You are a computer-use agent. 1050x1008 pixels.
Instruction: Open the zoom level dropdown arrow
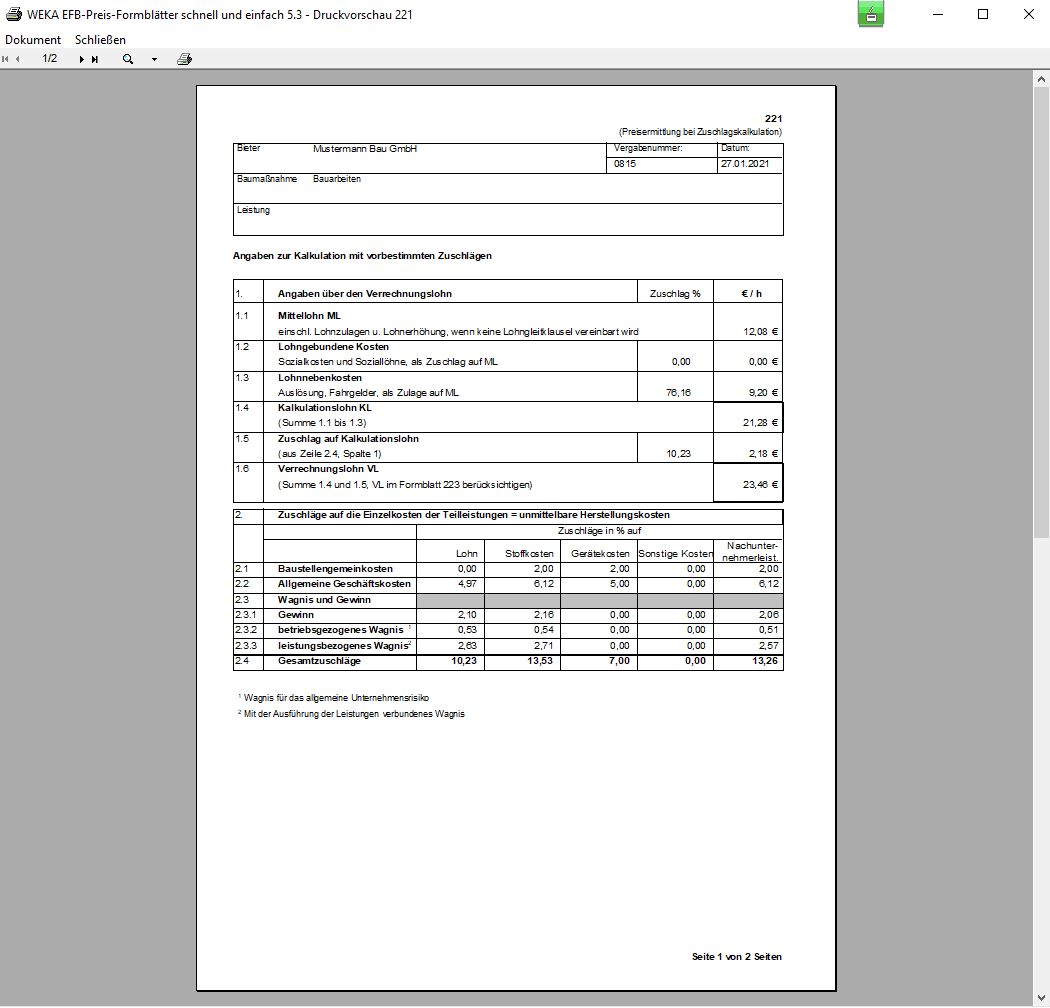[x=154, y=59]
